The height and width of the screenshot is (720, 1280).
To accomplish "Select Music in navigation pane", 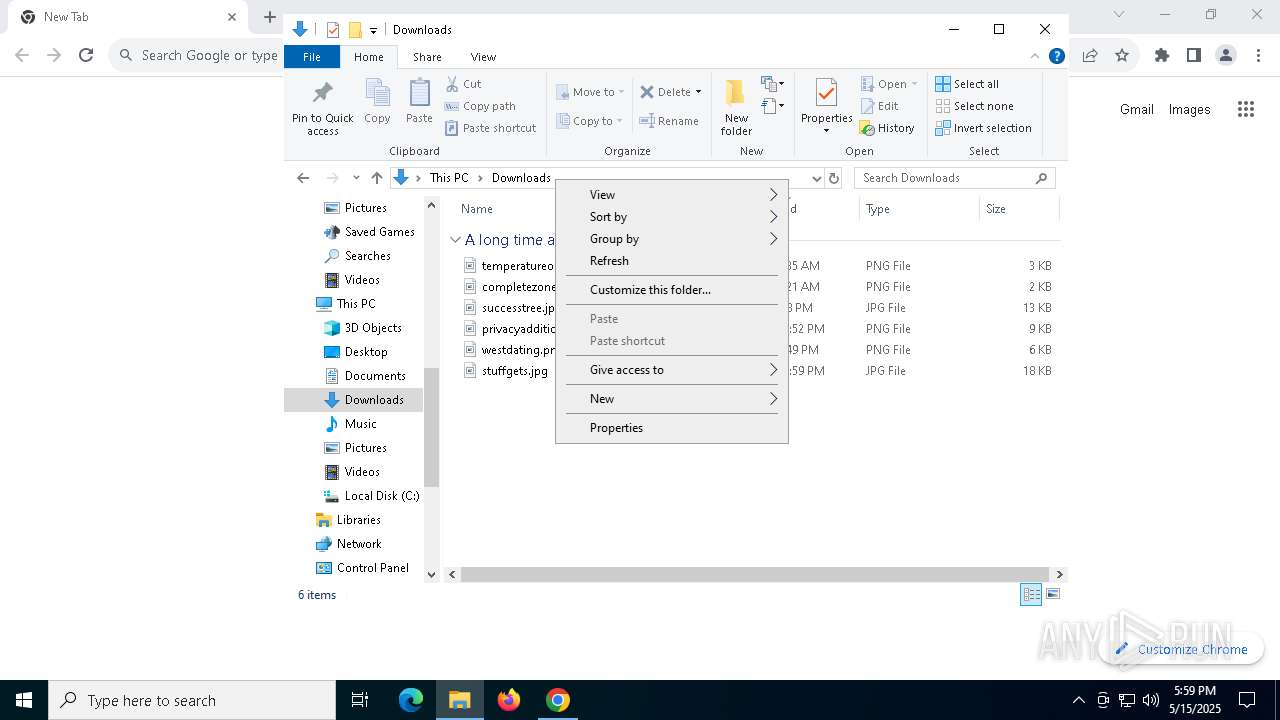I will (x=351, y=424).
